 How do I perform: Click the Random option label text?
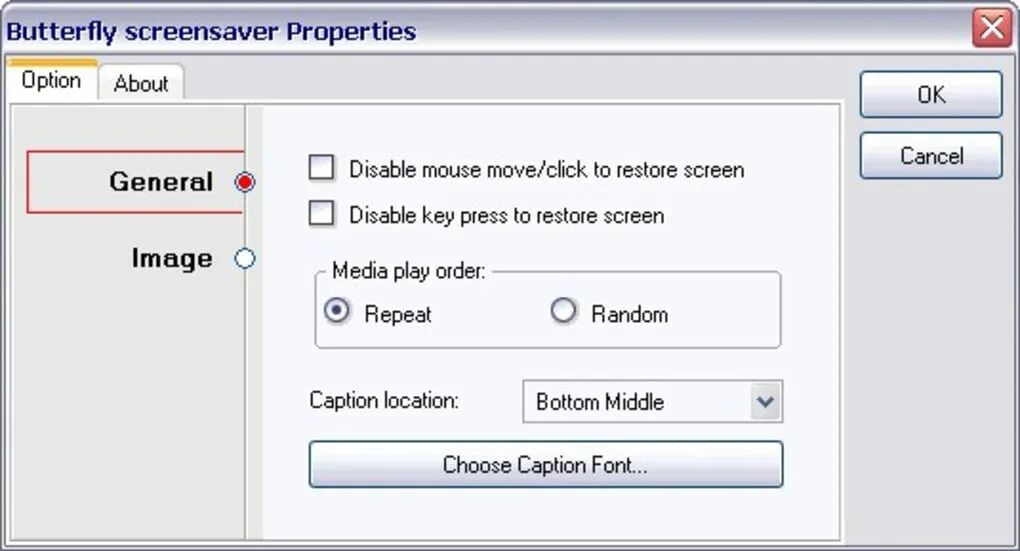tap(629, 315)
